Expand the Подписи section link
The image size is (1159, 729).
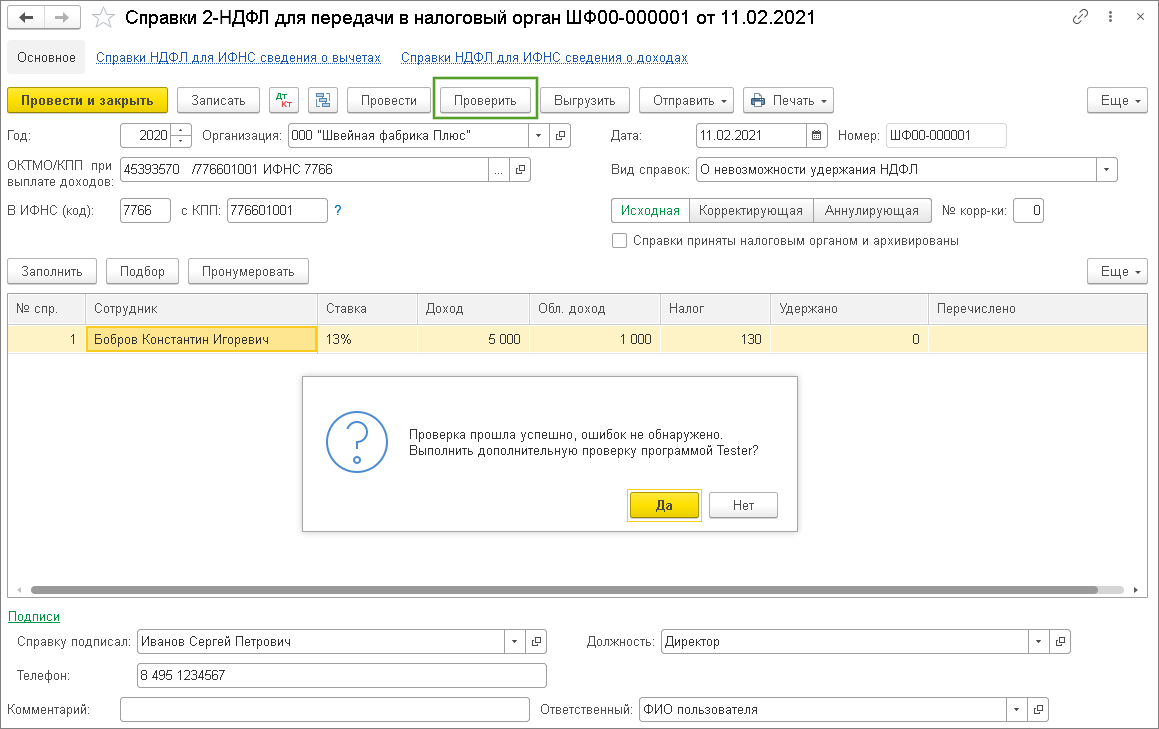(x=34, y=616)
